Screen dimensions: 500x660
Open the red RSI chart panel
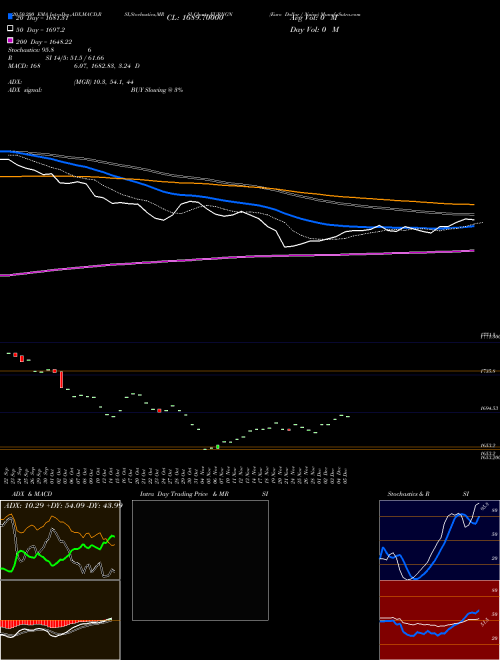[439, 620]
